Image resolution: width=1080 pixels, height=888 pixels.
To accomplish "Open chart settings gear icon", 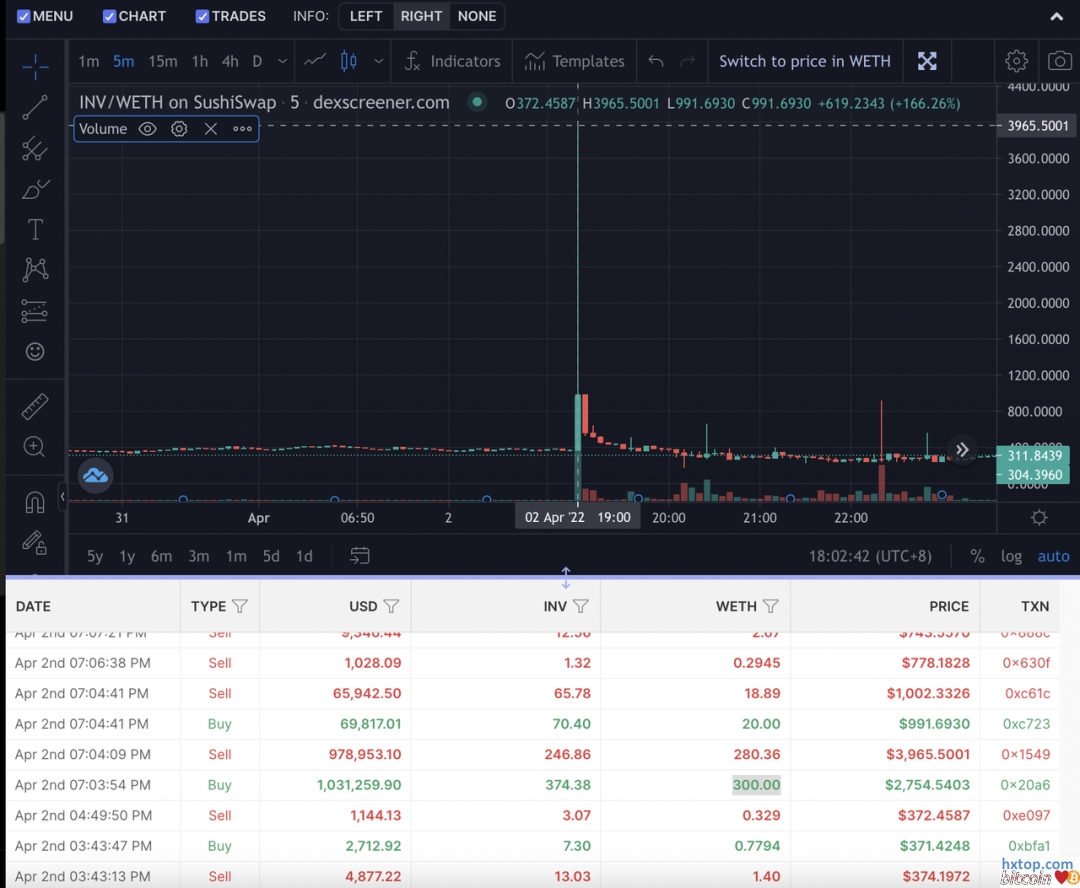I will point(1016,61).
